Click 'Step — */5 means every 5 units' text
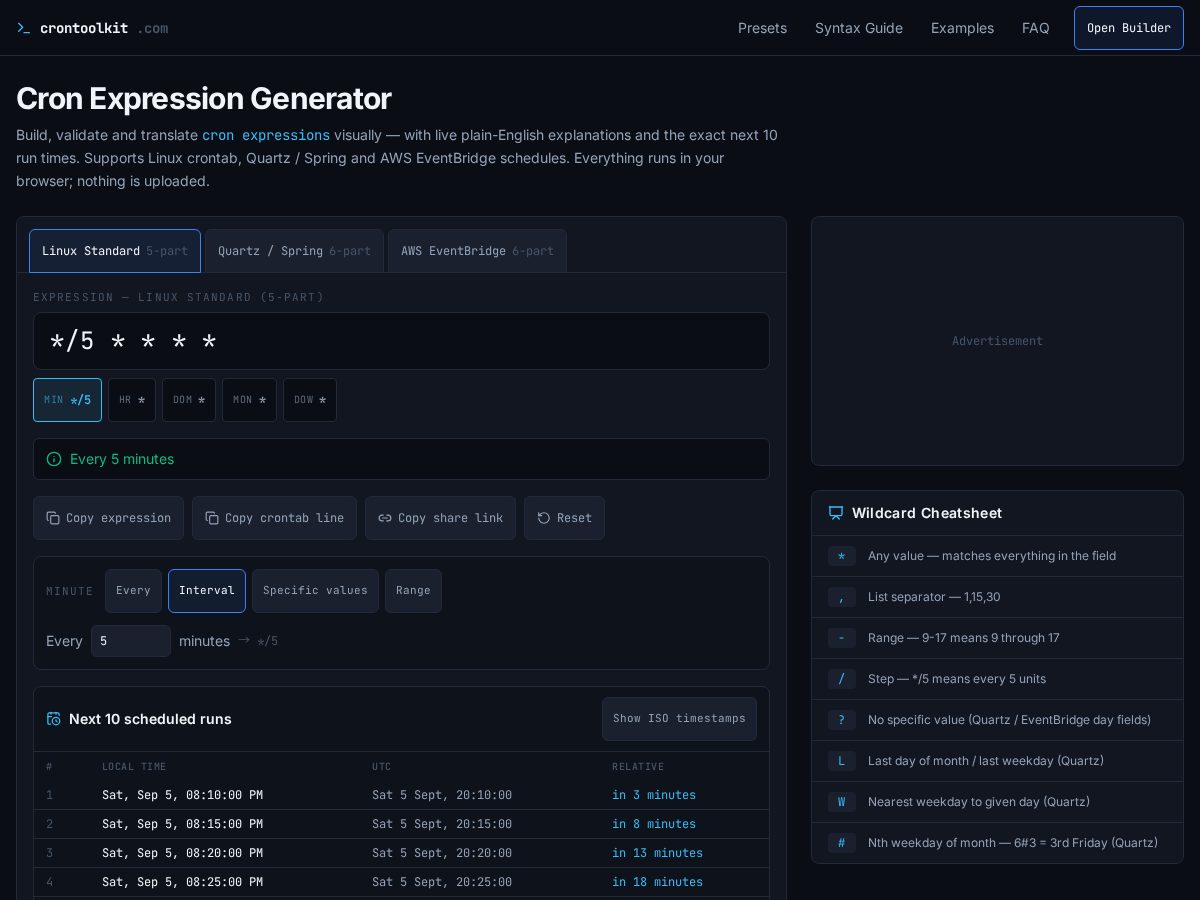 (957, 679)
